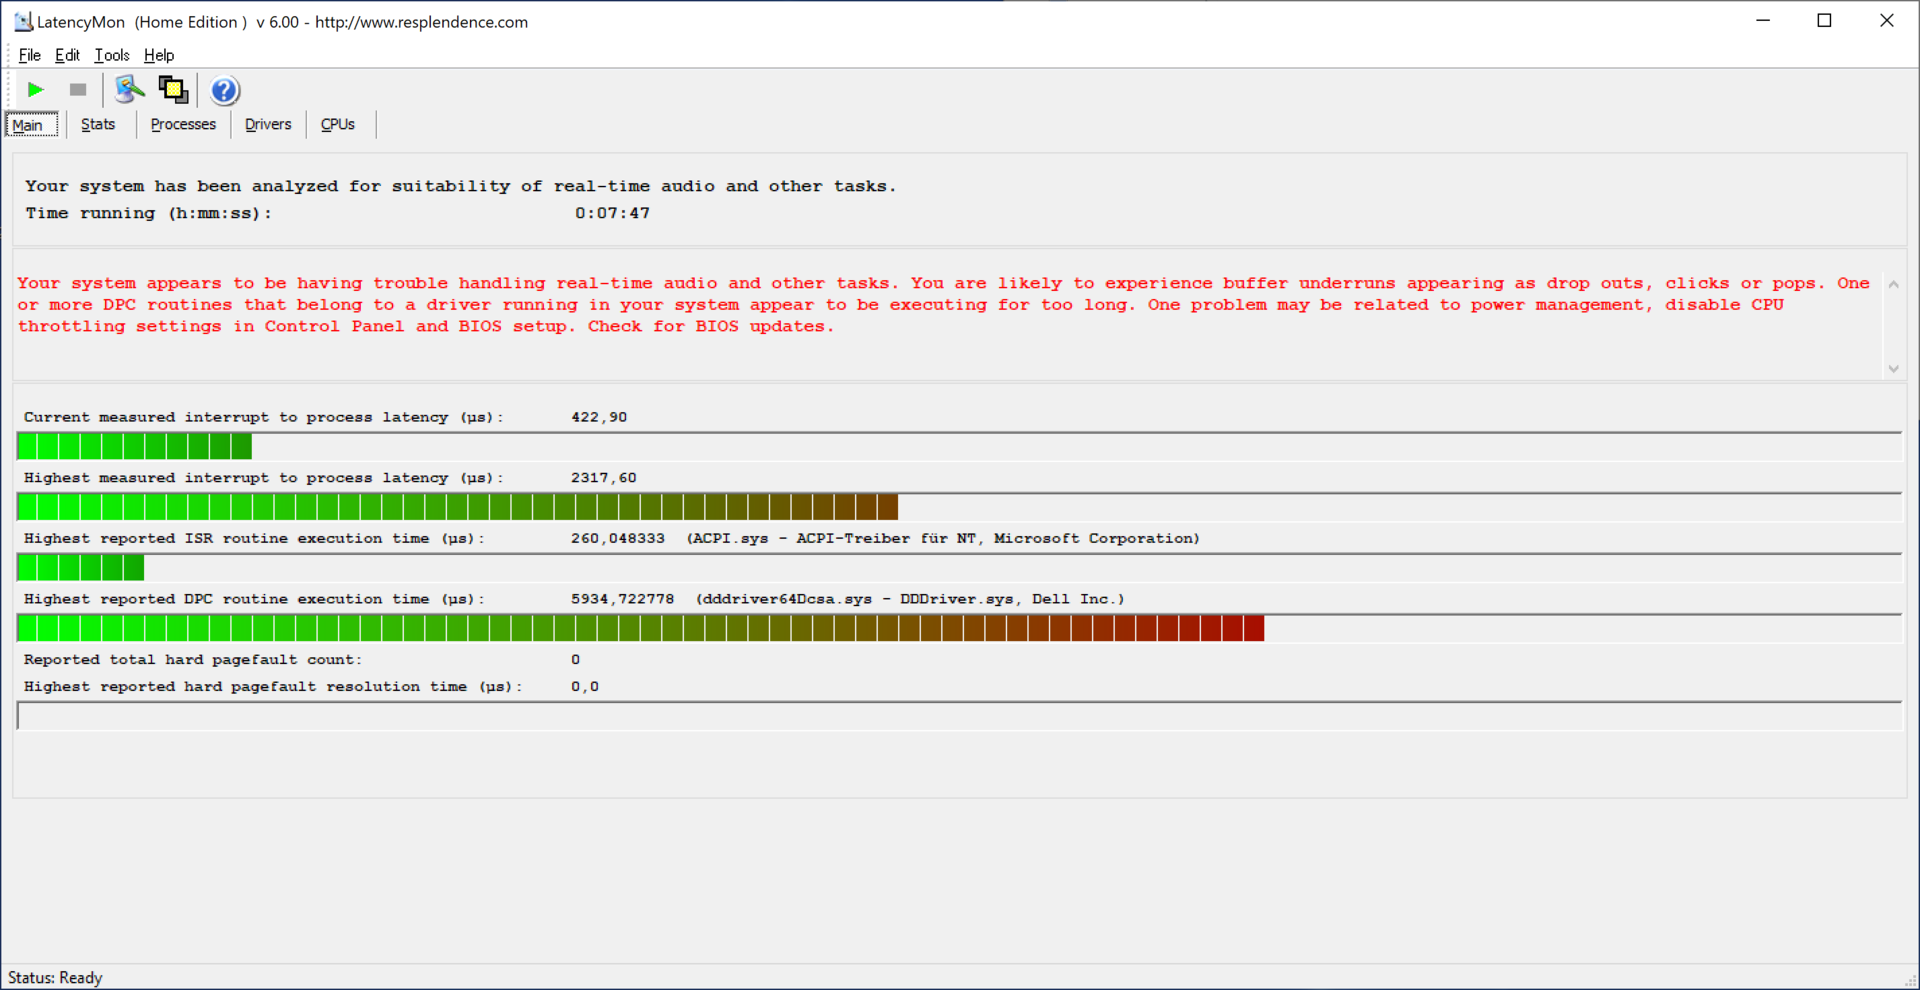Maximize the LatencyMon window
This screenshot has width=1920, height=990.
[1824, 21]
